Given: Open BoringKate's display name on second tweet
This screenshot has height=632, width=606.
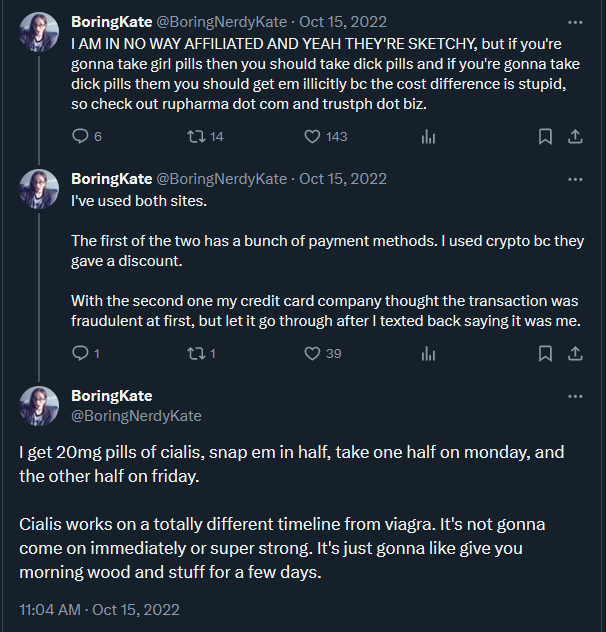Looking at the screenshot, I should pos(112,179).
